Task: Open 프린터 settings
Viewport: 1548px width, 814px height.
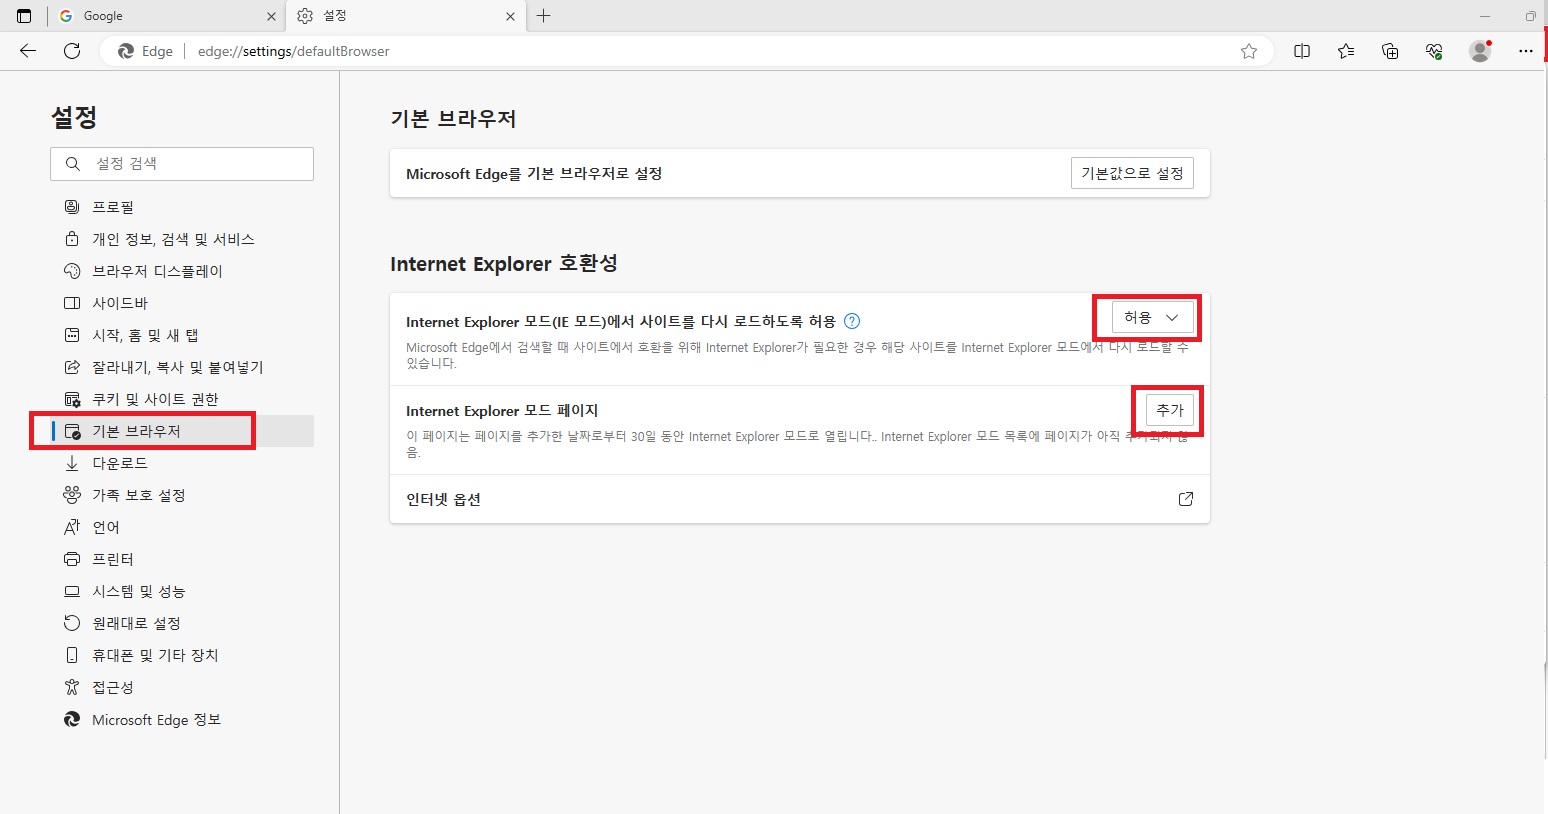Action: click(x=182, y=559)
